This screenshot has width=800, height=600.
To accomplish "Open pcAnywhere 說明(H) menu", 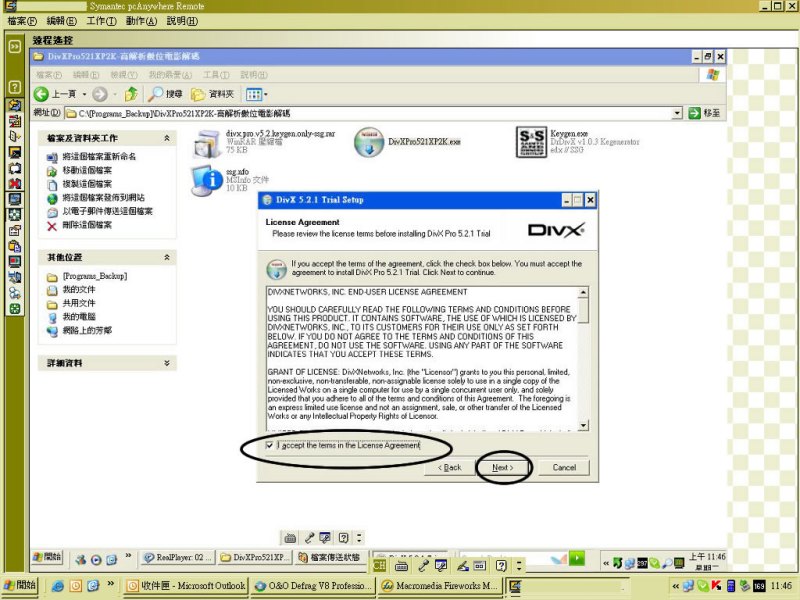I will 182,21.
